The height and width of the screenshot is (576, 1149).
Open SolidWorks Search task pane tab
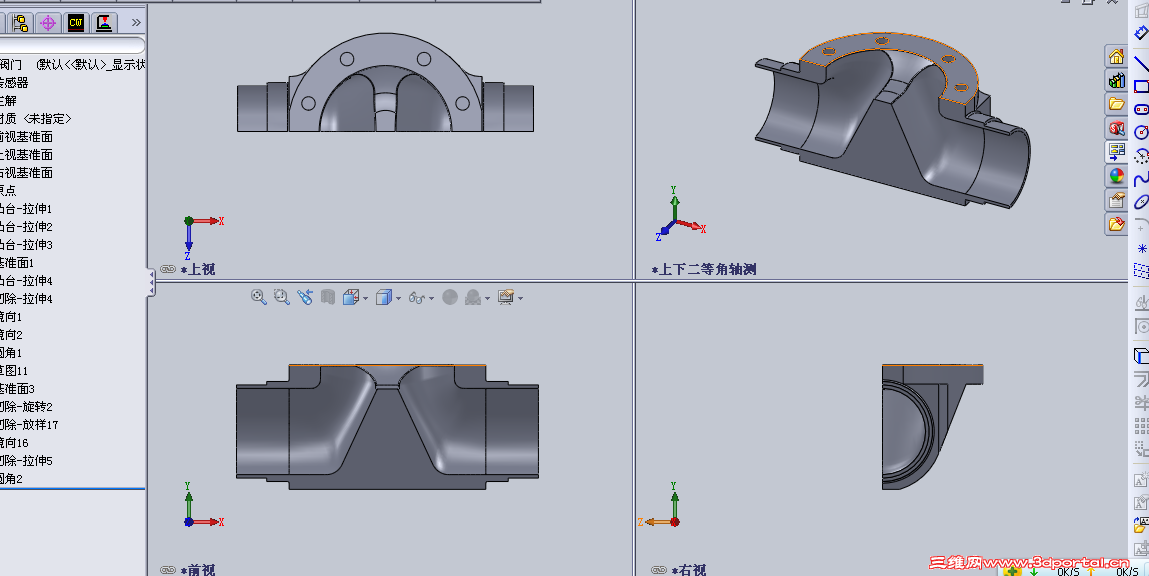1116,128
